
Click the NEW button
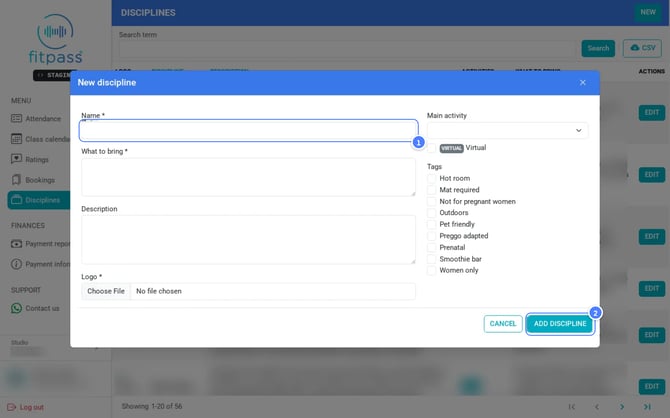pos(648,12)
